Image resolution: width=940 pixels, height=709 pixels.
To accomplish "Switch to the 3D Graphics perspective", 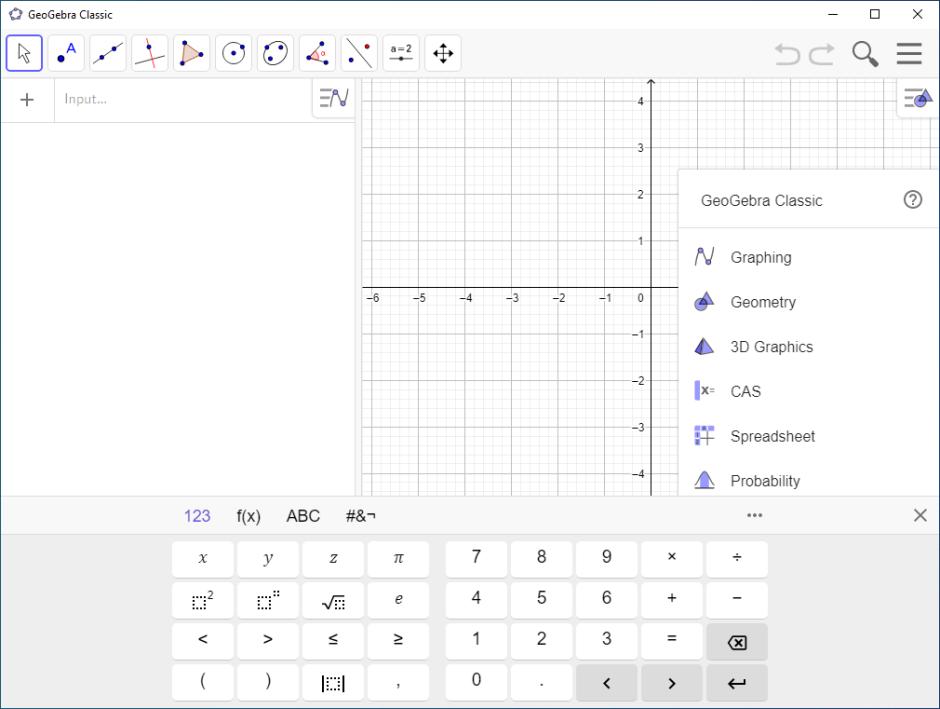I will click(x=808, y=346).
